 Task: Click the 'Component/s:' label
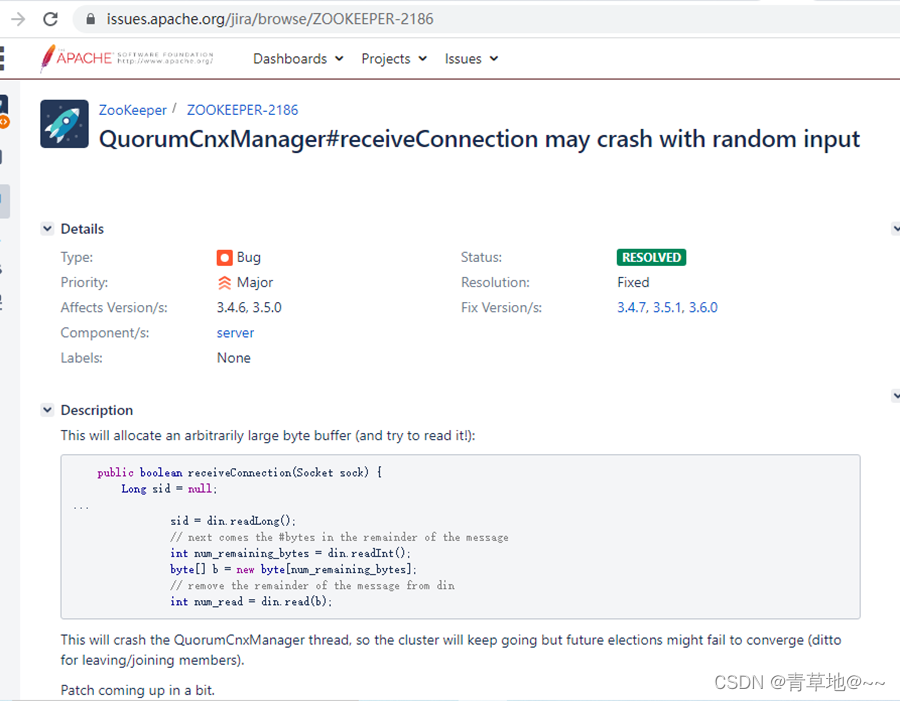pyautogui.click(x=105, y=333)
